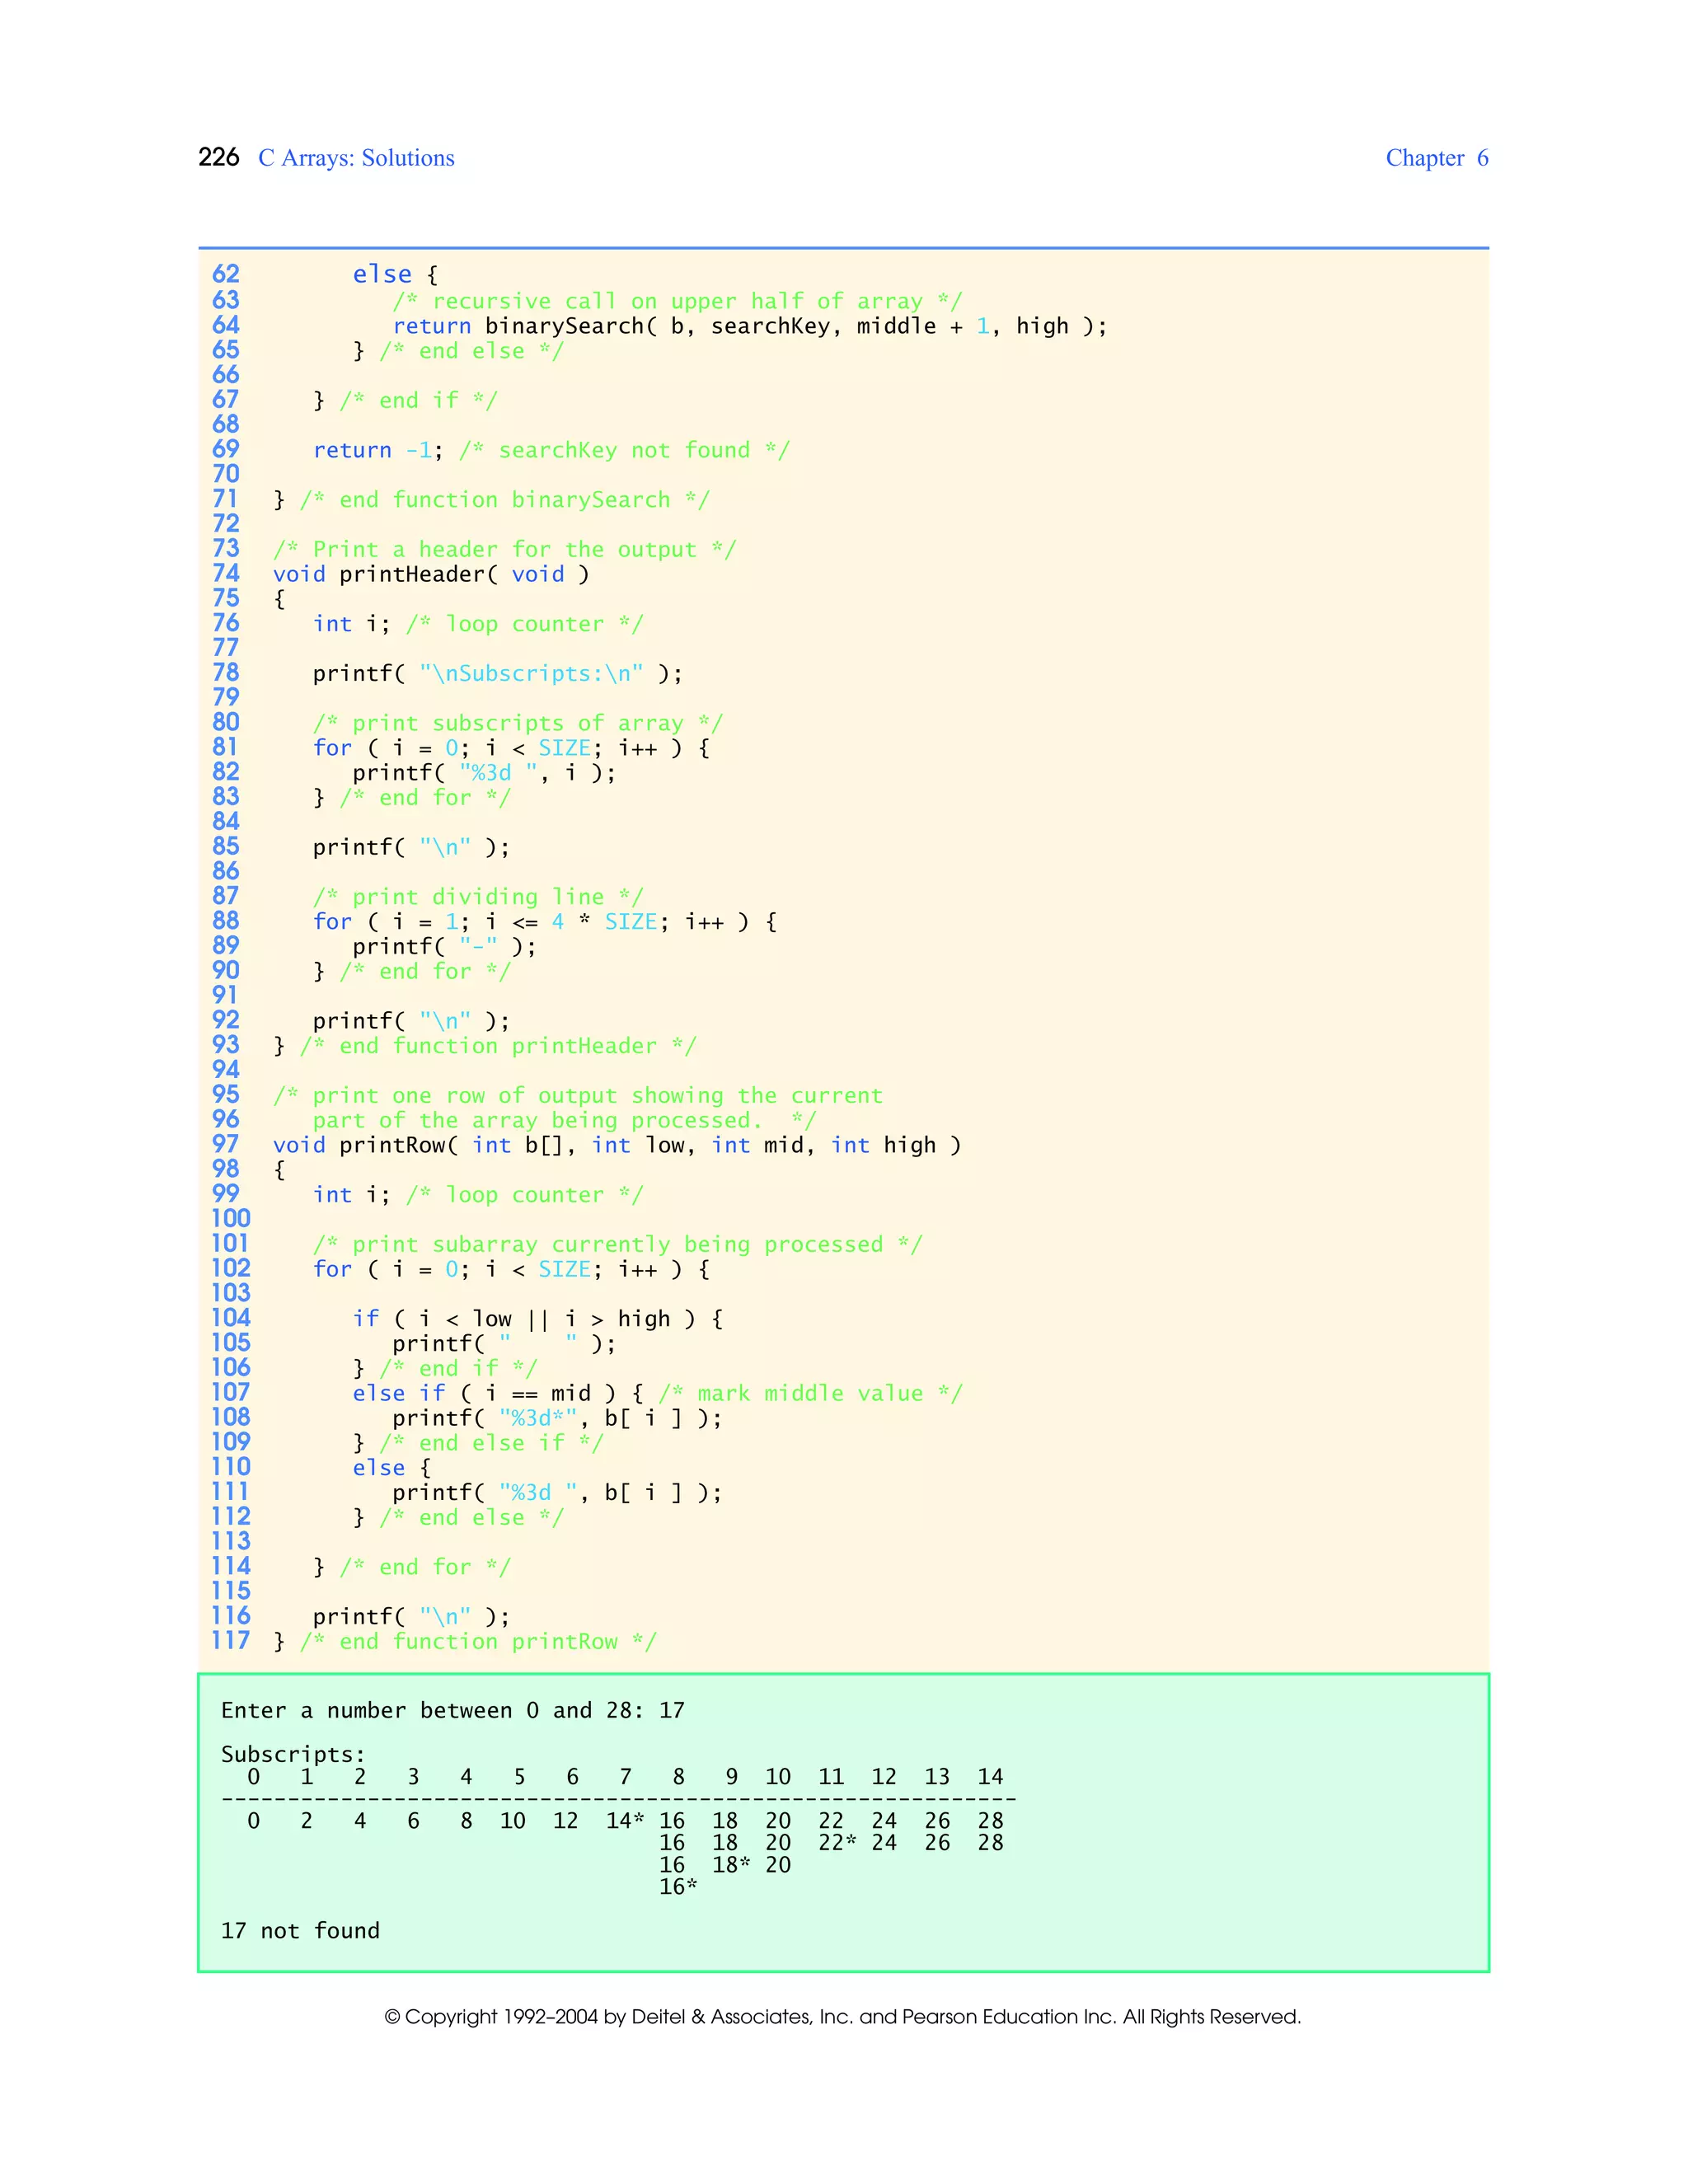The image size is (1688, 2184).
Task: Click the for loop with '4 * SIZE'
Action: pos(545,922)
